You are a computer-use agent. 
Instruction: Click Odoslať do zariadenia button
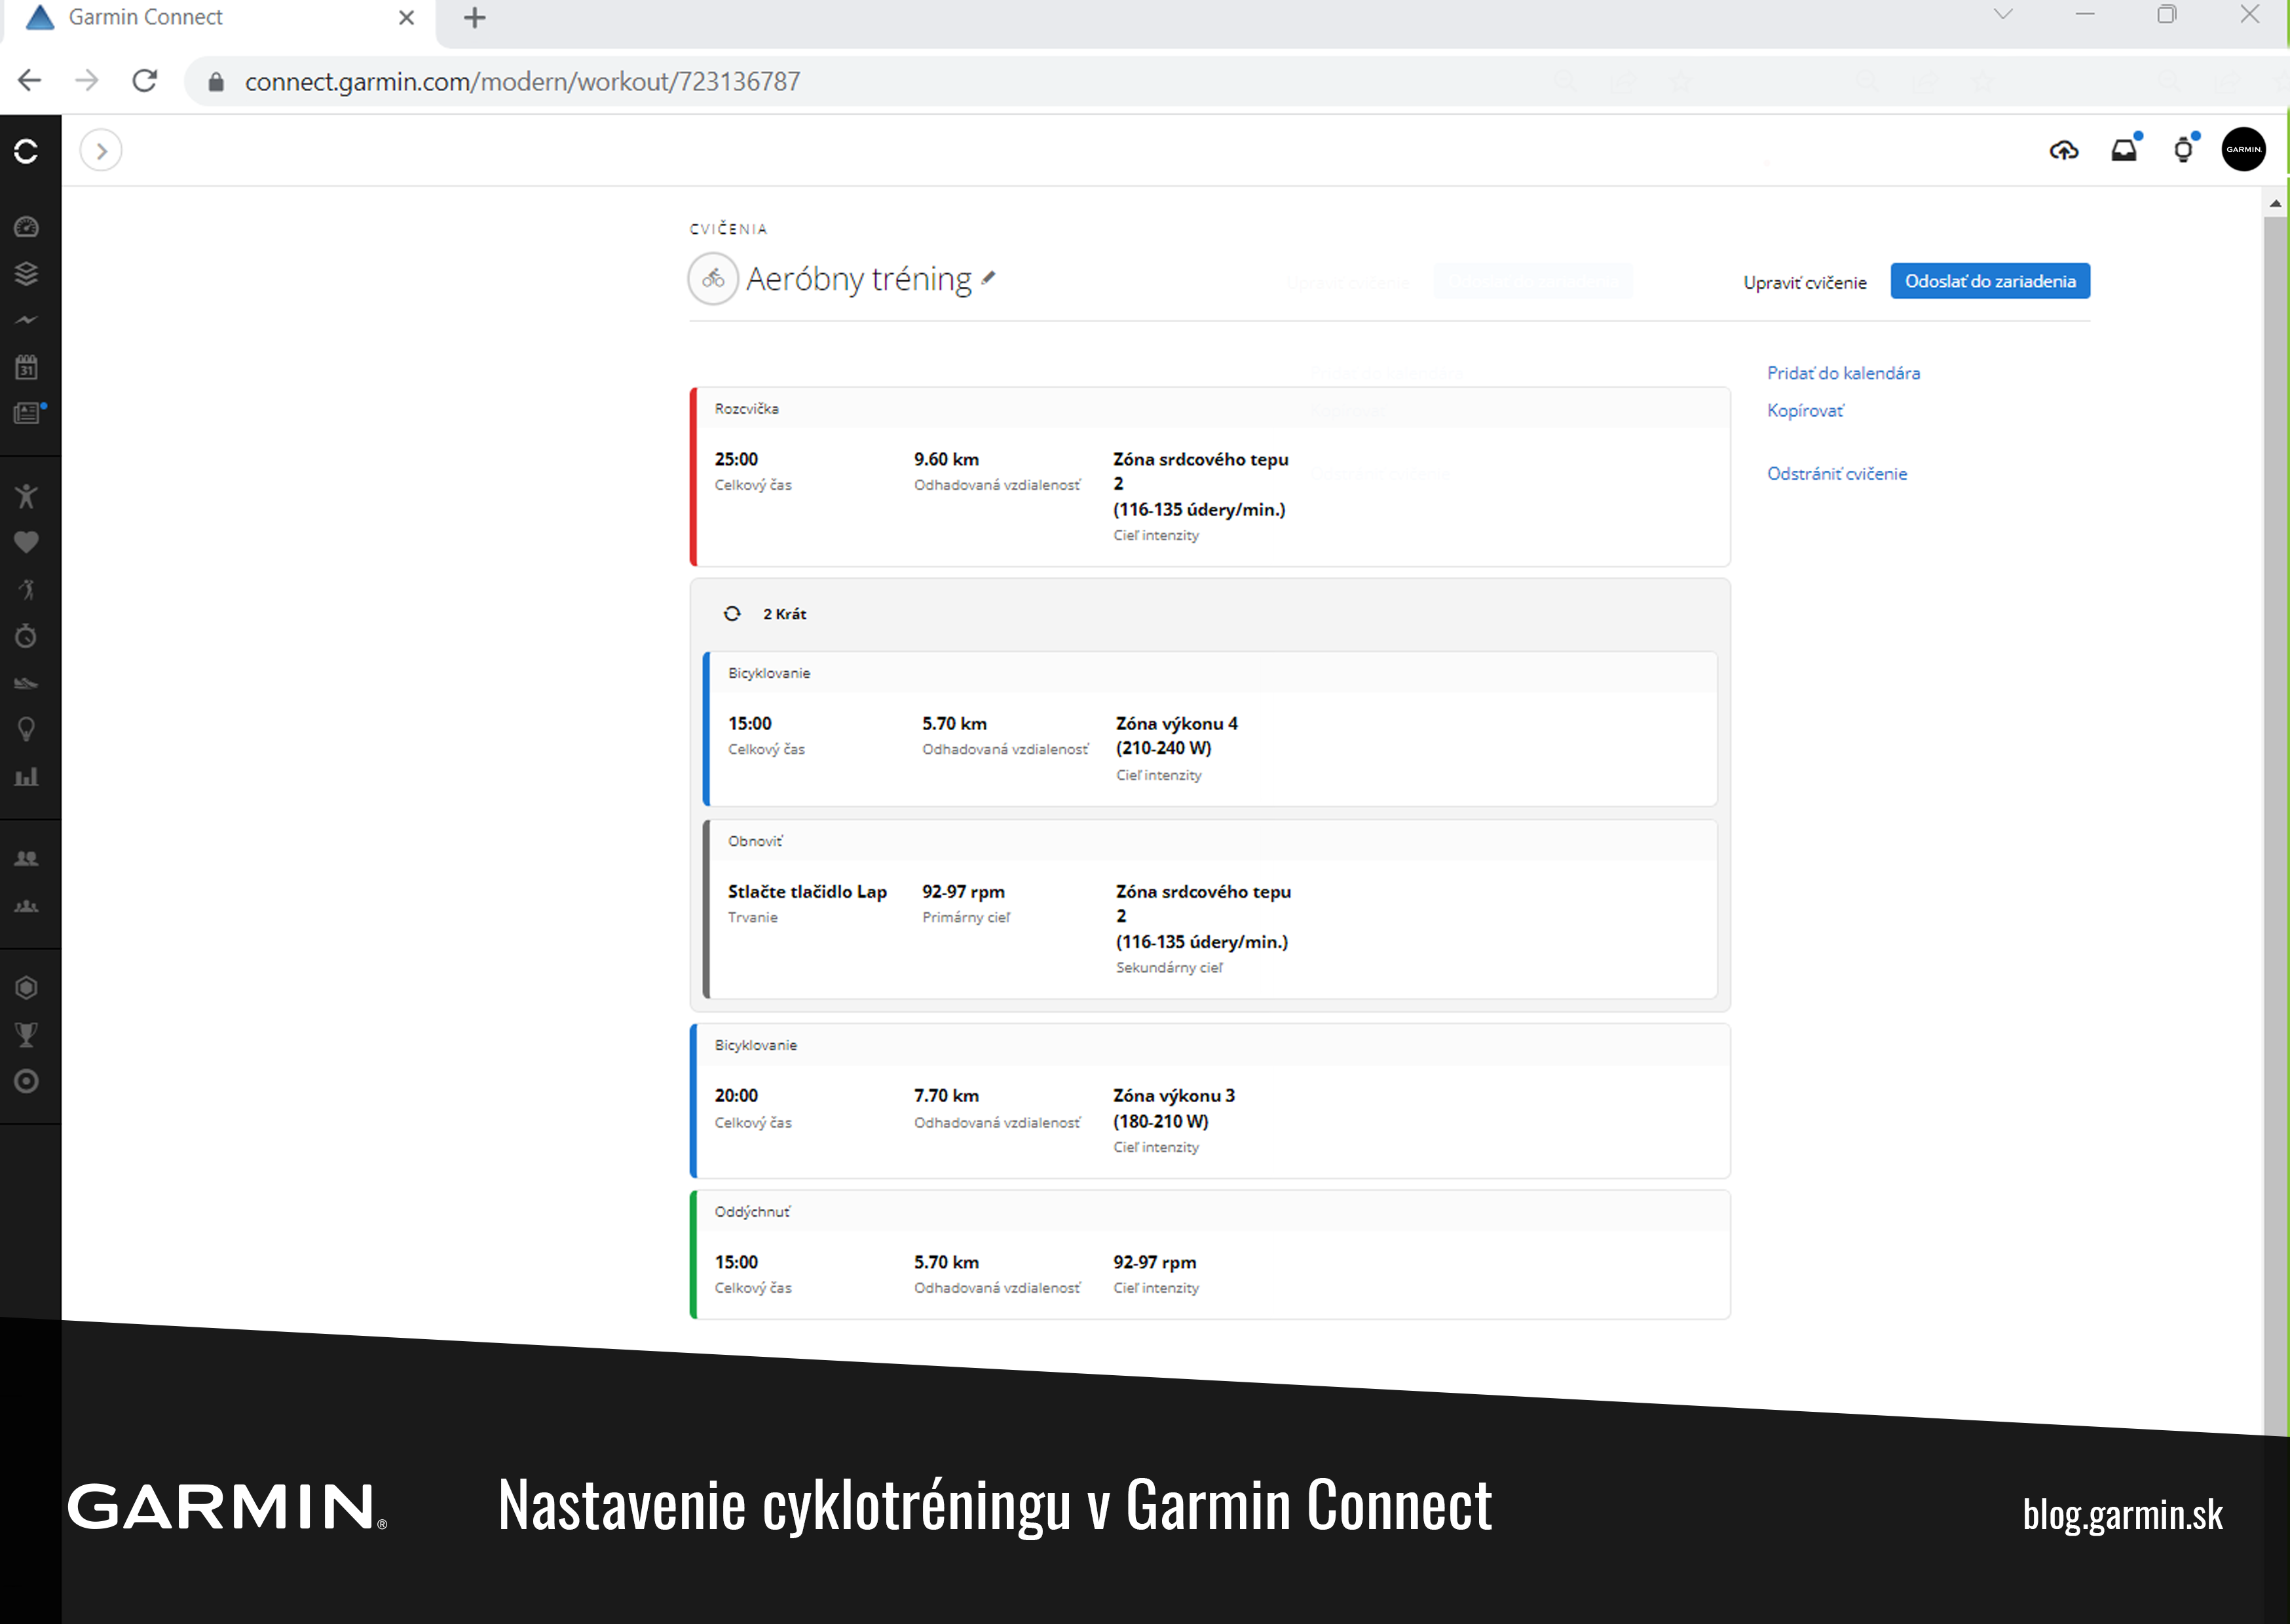pyautogui.click(x=1990, y=281)
